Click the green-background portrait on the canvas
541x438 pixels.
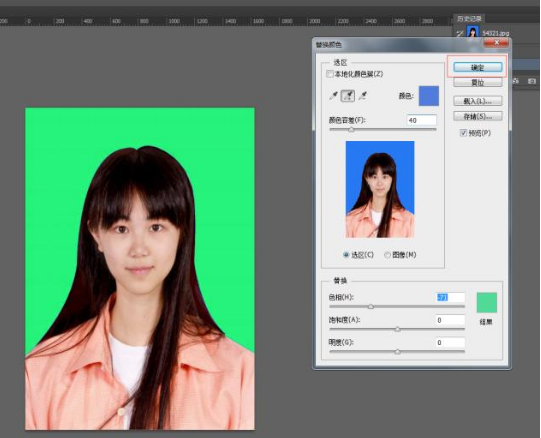tap(140, 269)
